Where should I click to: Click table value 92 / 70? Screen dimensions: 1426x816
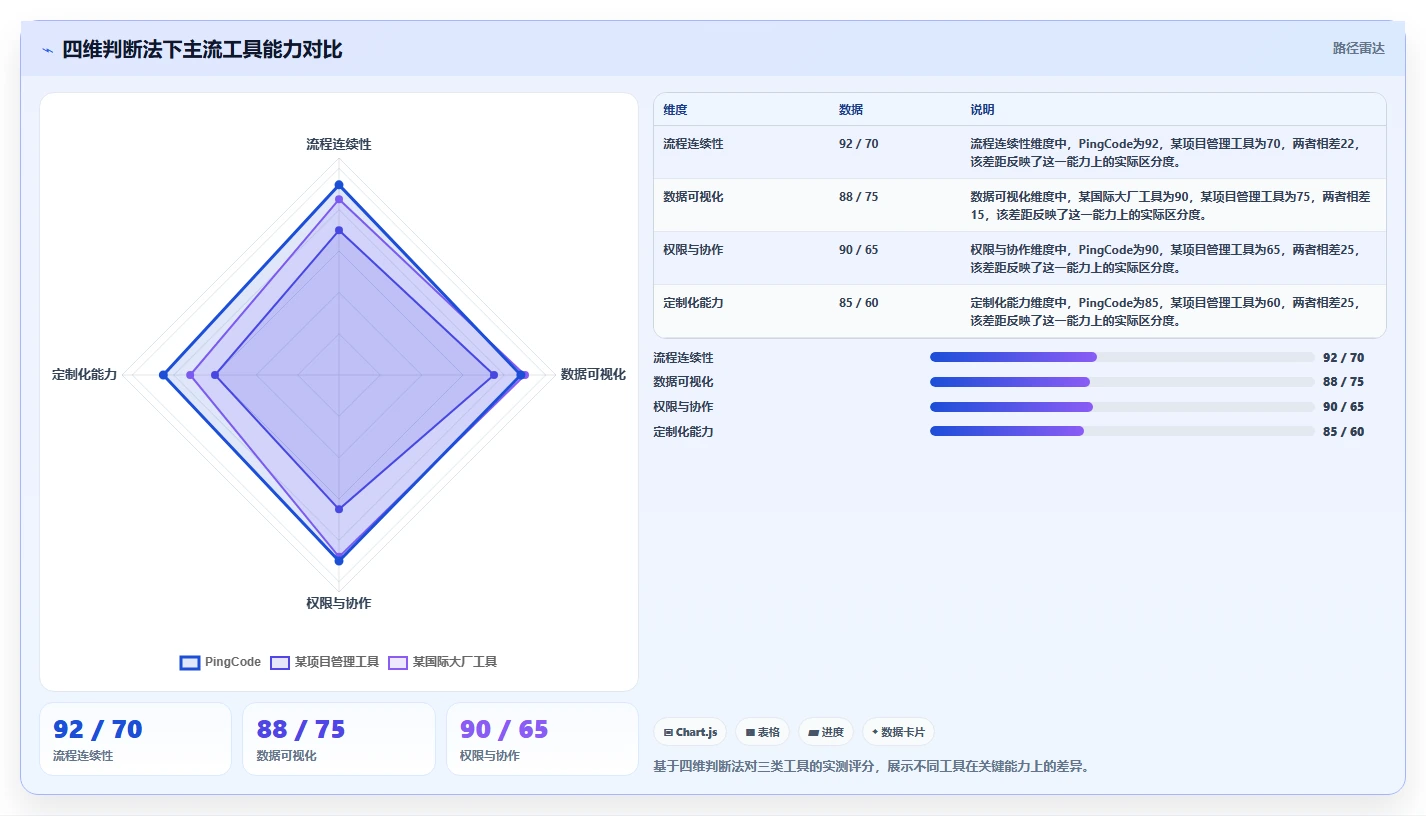[859, 144]
